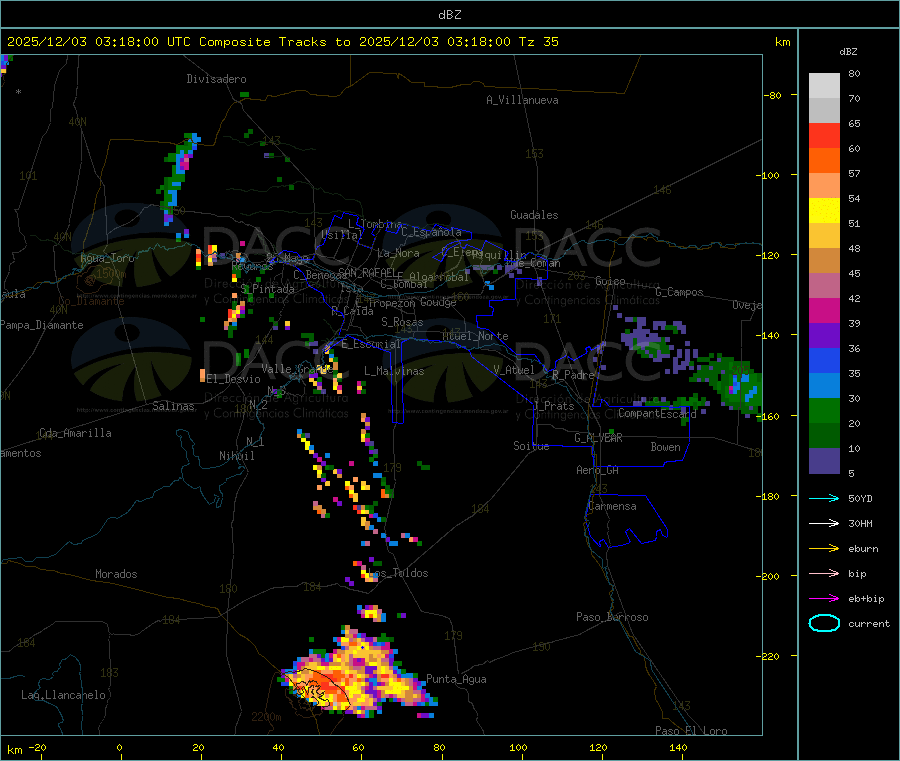Click the 'Paso_El_Loro' map label

[691, 731]
